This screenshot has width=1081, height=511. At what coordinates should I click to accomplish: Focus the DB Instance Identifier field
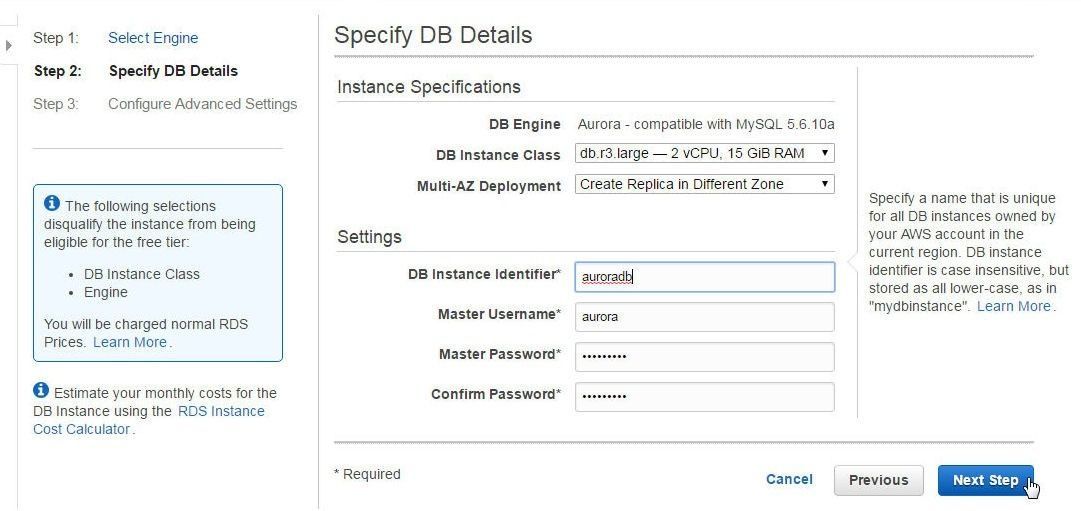[x=705, y=277]
